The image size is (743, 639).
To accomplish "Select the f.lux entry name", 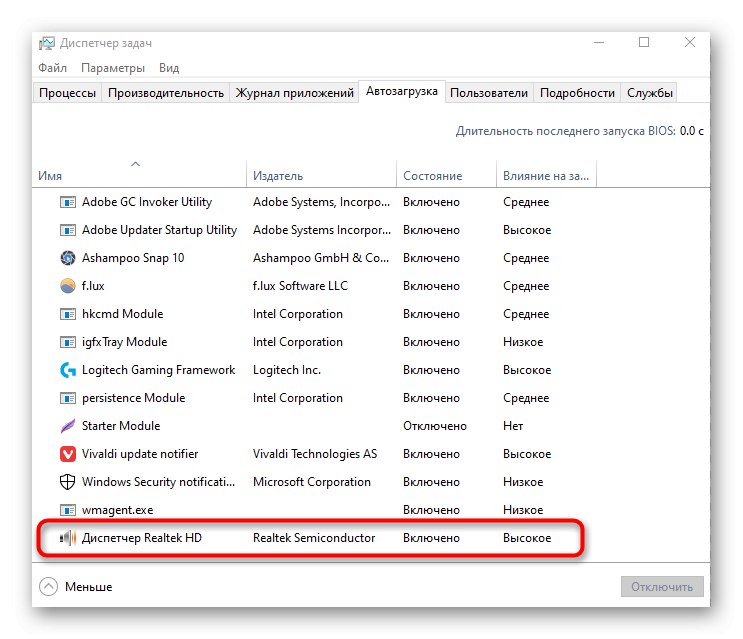I will pyautogui.click(x=93, y=286).
